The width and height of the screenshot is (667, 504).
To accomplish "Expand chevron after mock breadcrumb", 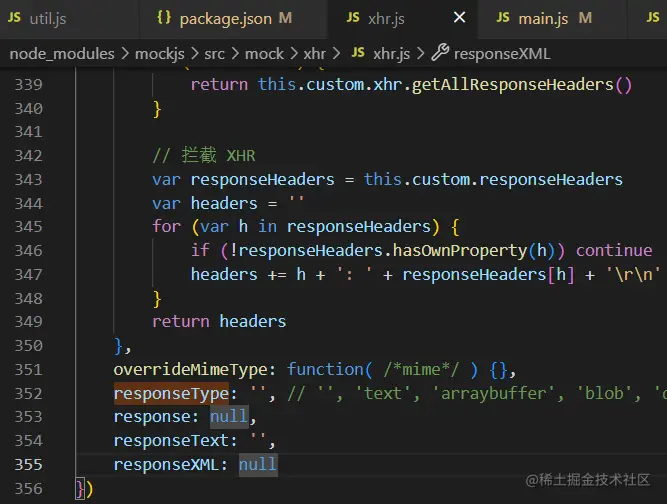I will click(294, 54).
